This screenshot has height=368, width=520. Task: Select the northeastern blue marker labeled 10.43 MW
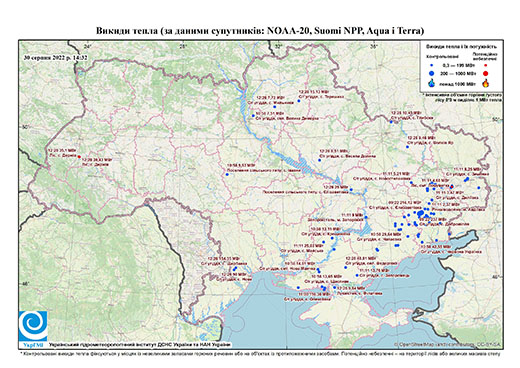[x=391, y=122]
